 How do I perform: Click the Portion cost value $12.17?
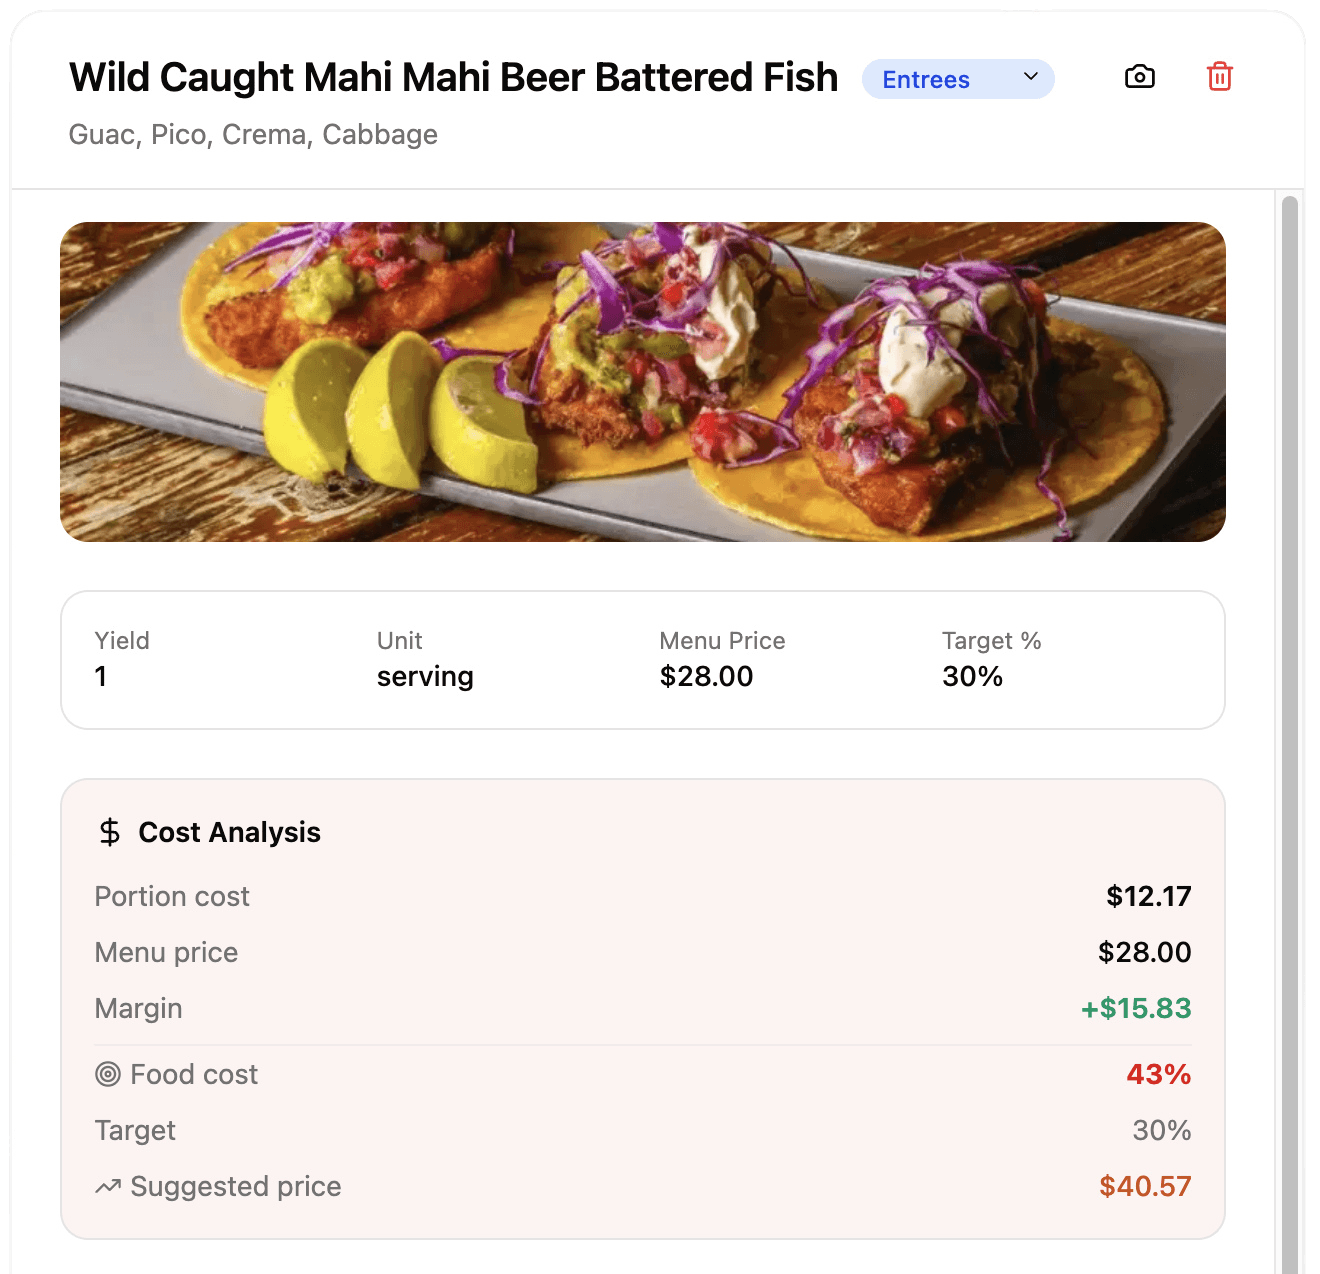point(1148,896)
